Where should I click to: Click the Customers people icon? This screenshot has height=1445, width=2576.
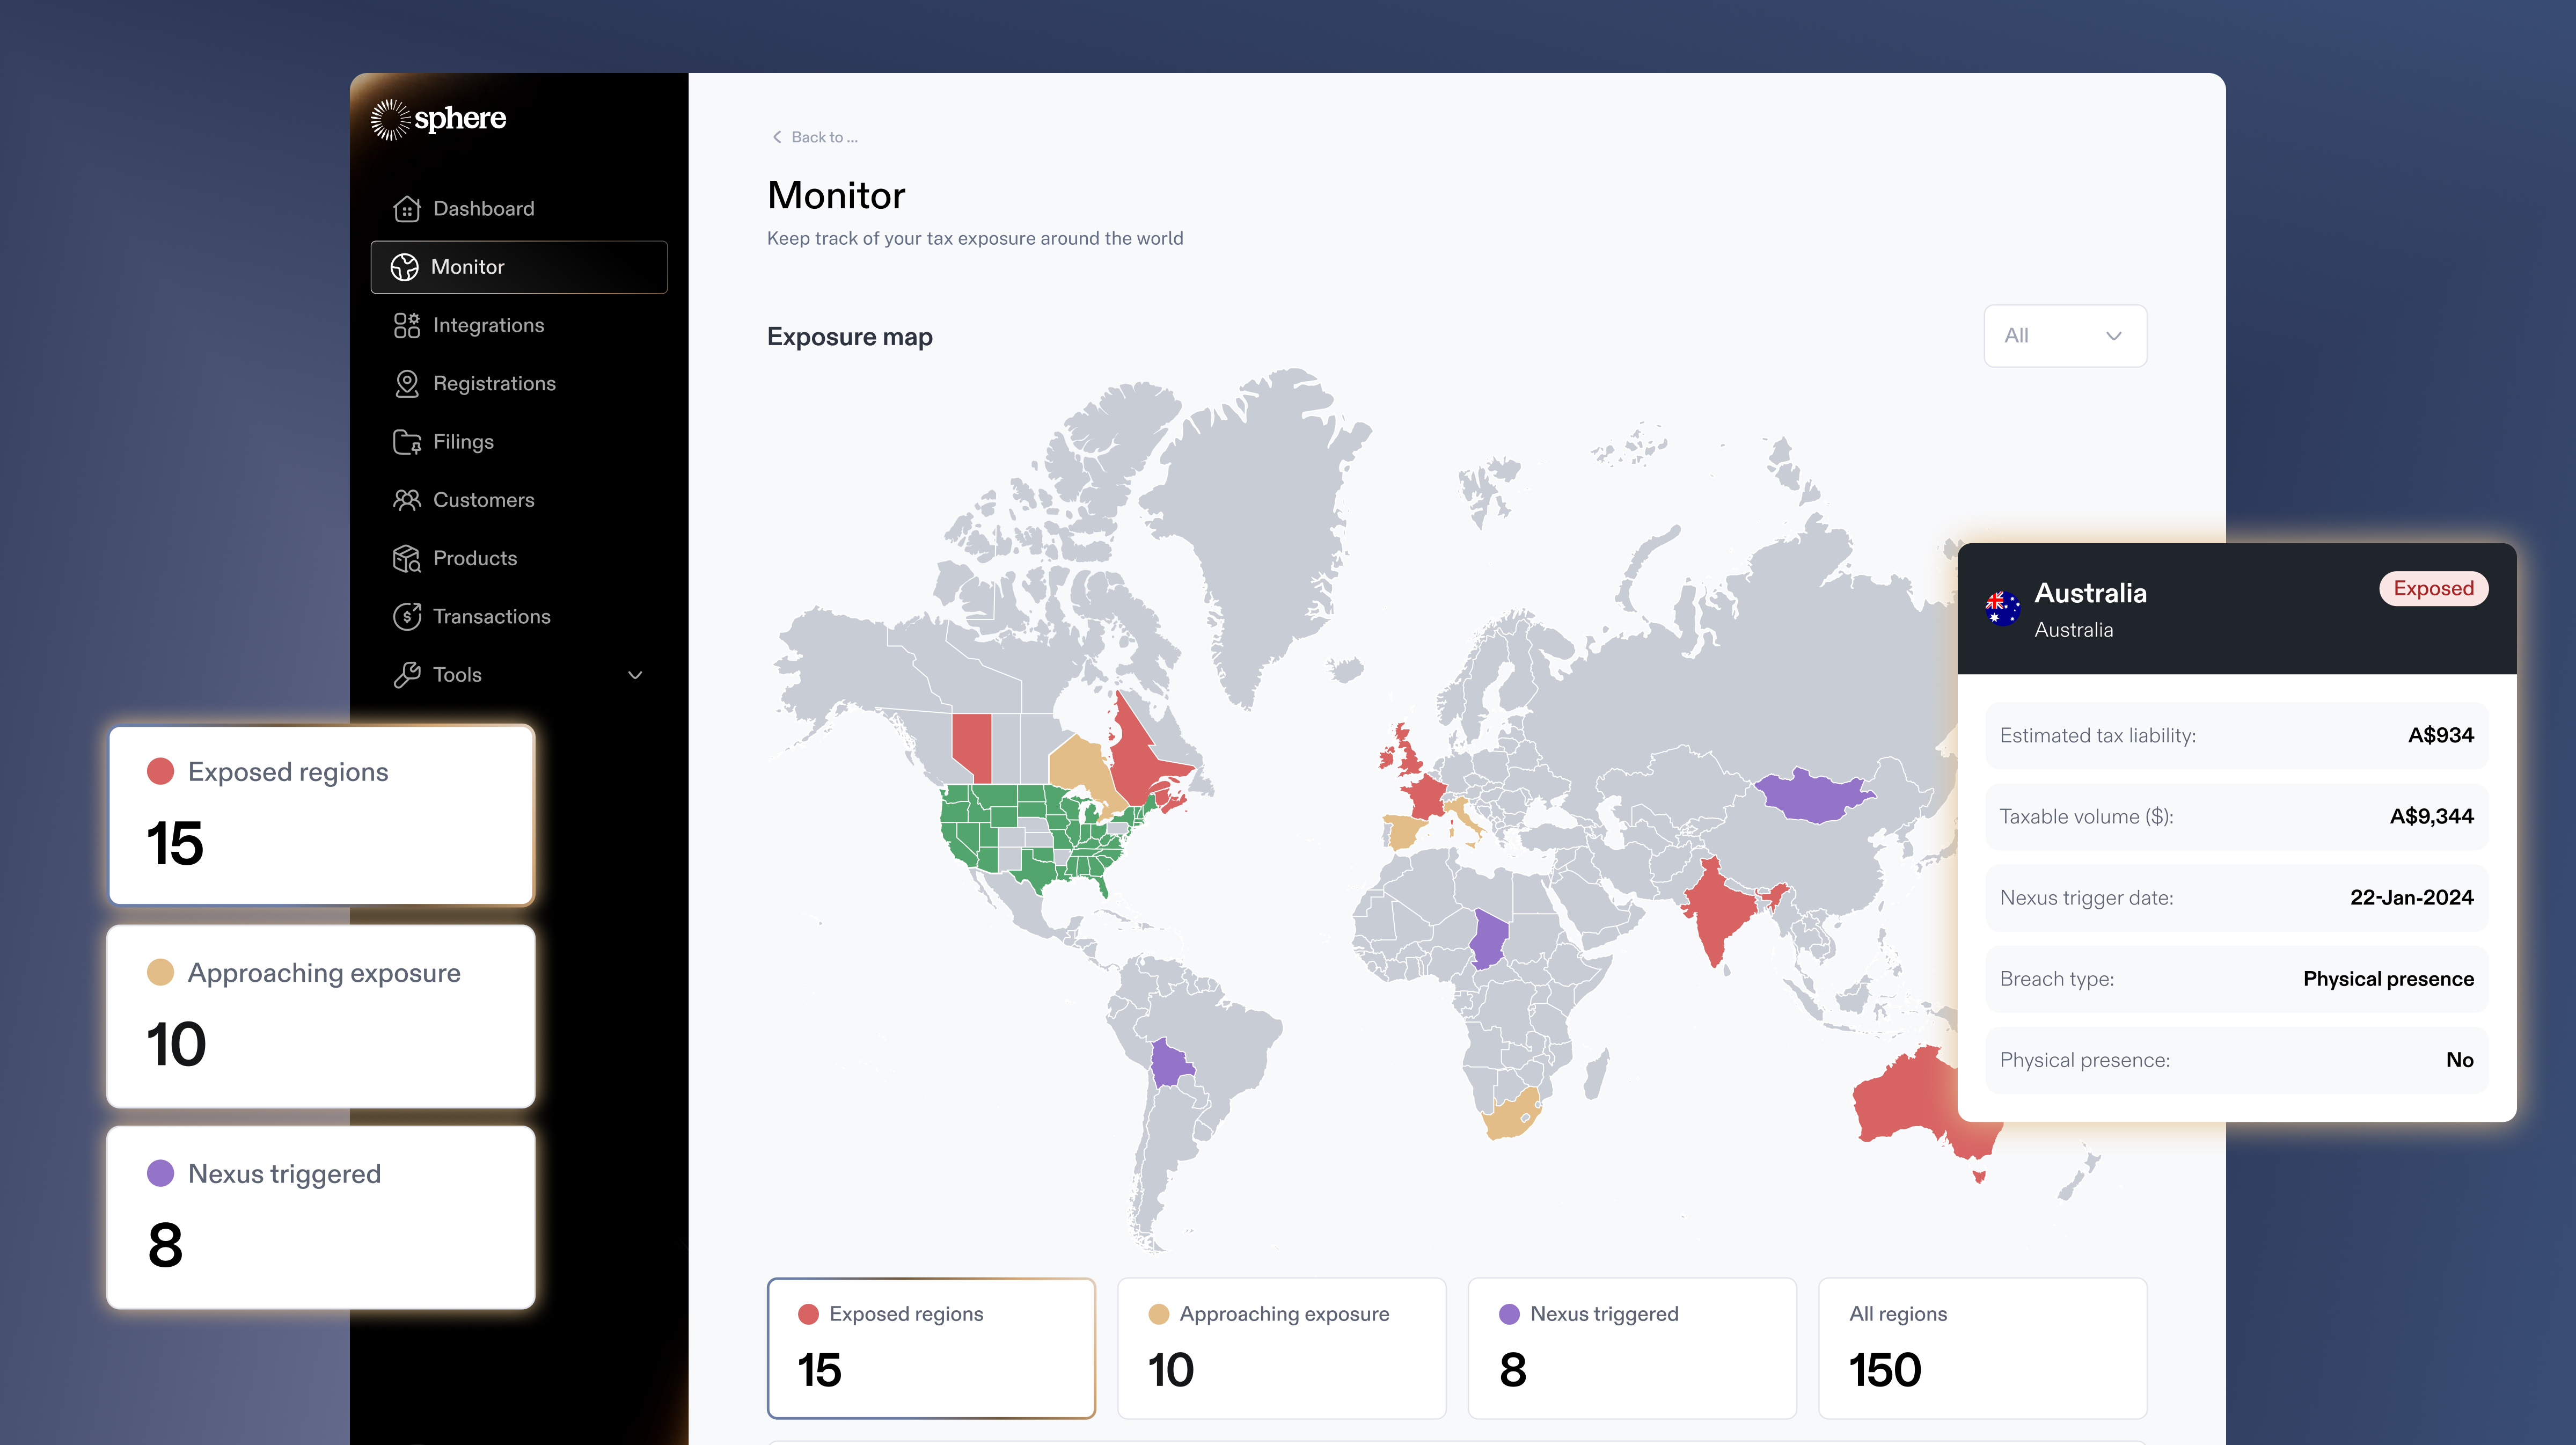coord(406,500)
